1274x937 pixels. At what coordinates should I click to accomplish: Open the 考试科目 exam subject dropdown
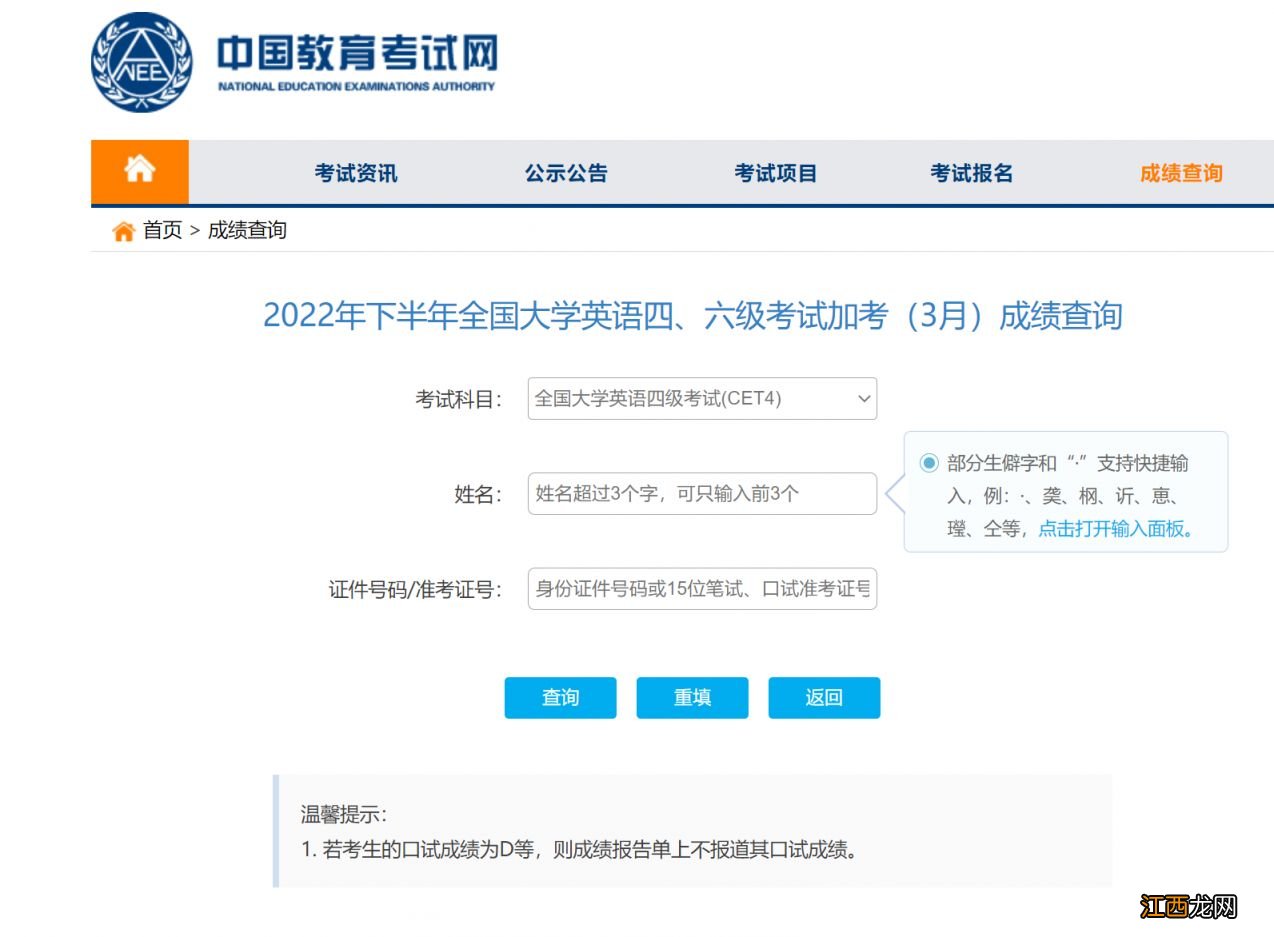[x=700, y=398]
